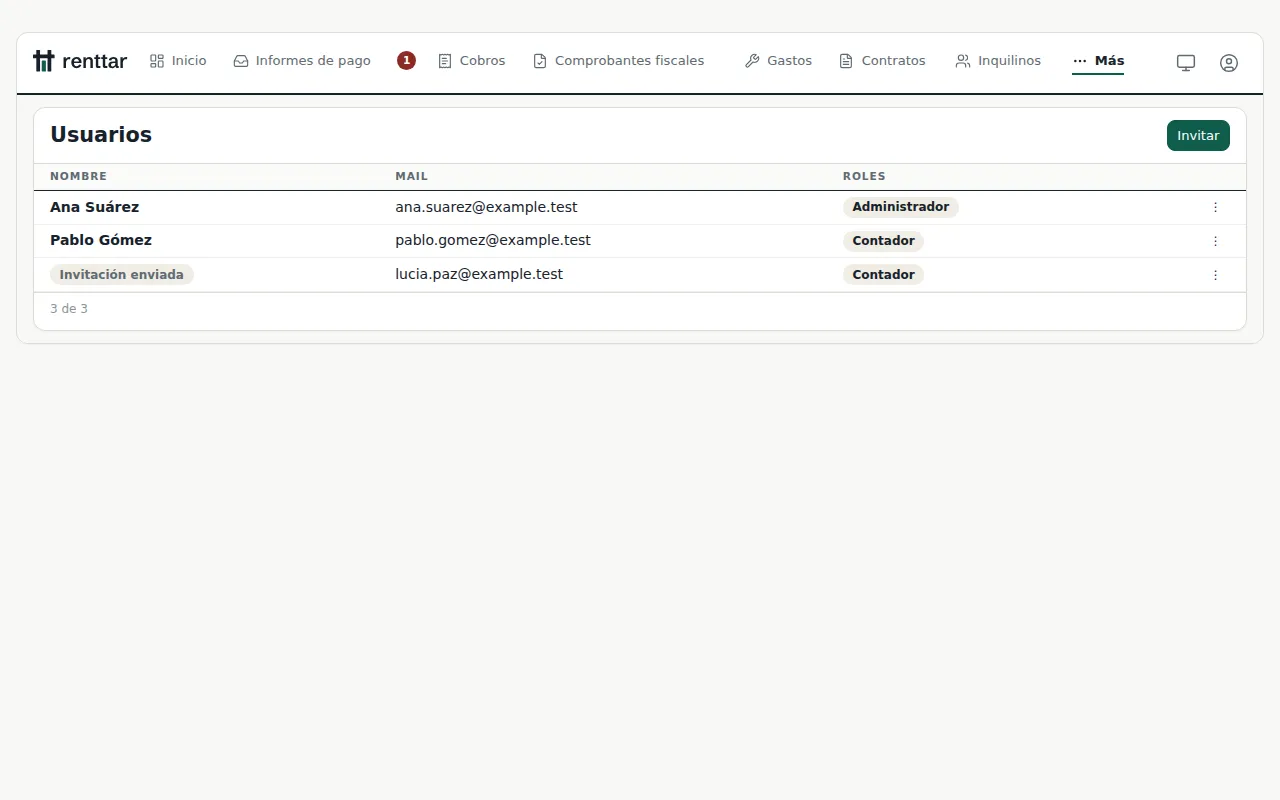This screenshot has width=1280, height=800.
Task: Click Pablo Gómez's Contador role badge
Action: 883,241
